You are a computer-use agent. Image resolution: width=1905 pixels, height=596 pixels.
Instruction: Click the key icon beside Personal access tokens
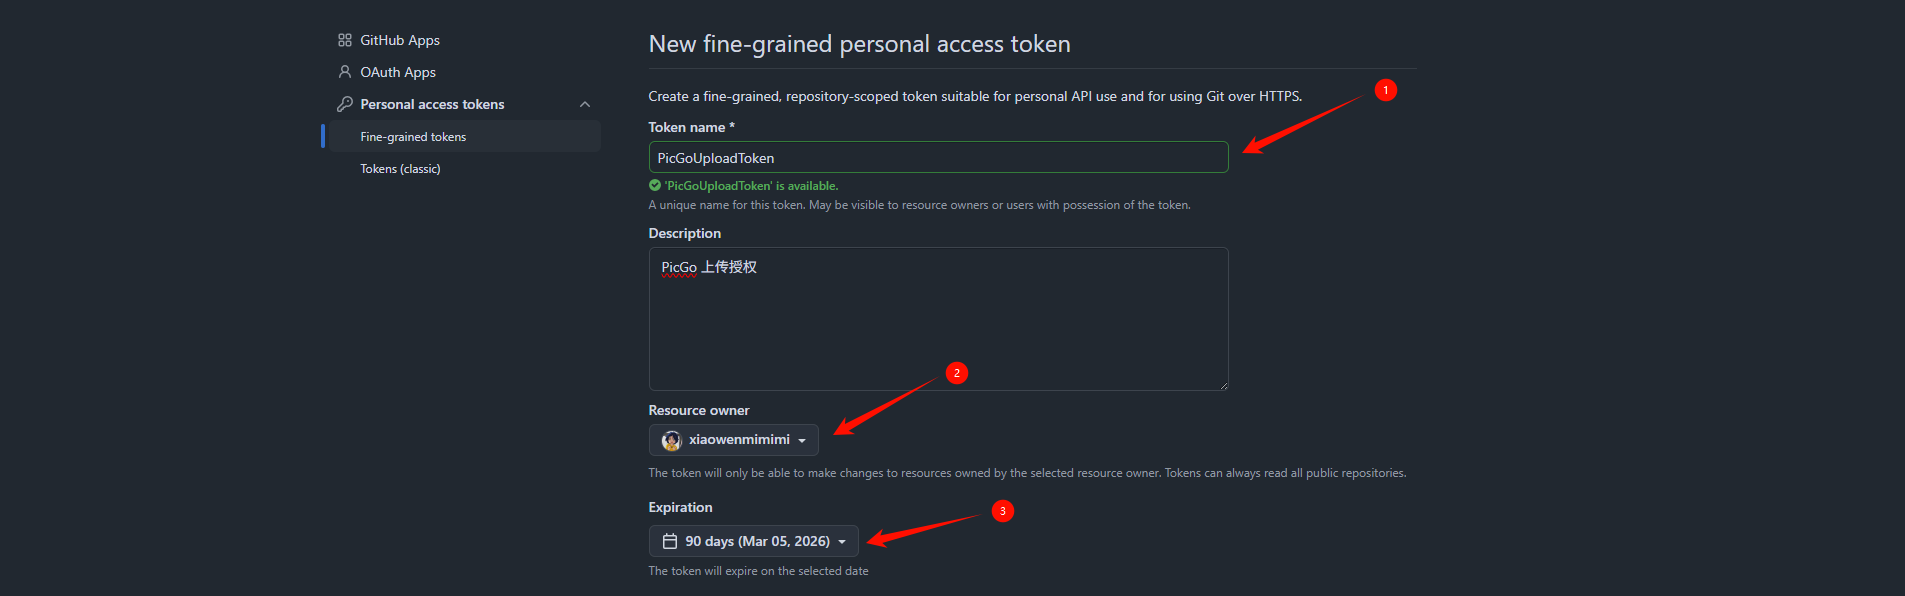point(345,104)
